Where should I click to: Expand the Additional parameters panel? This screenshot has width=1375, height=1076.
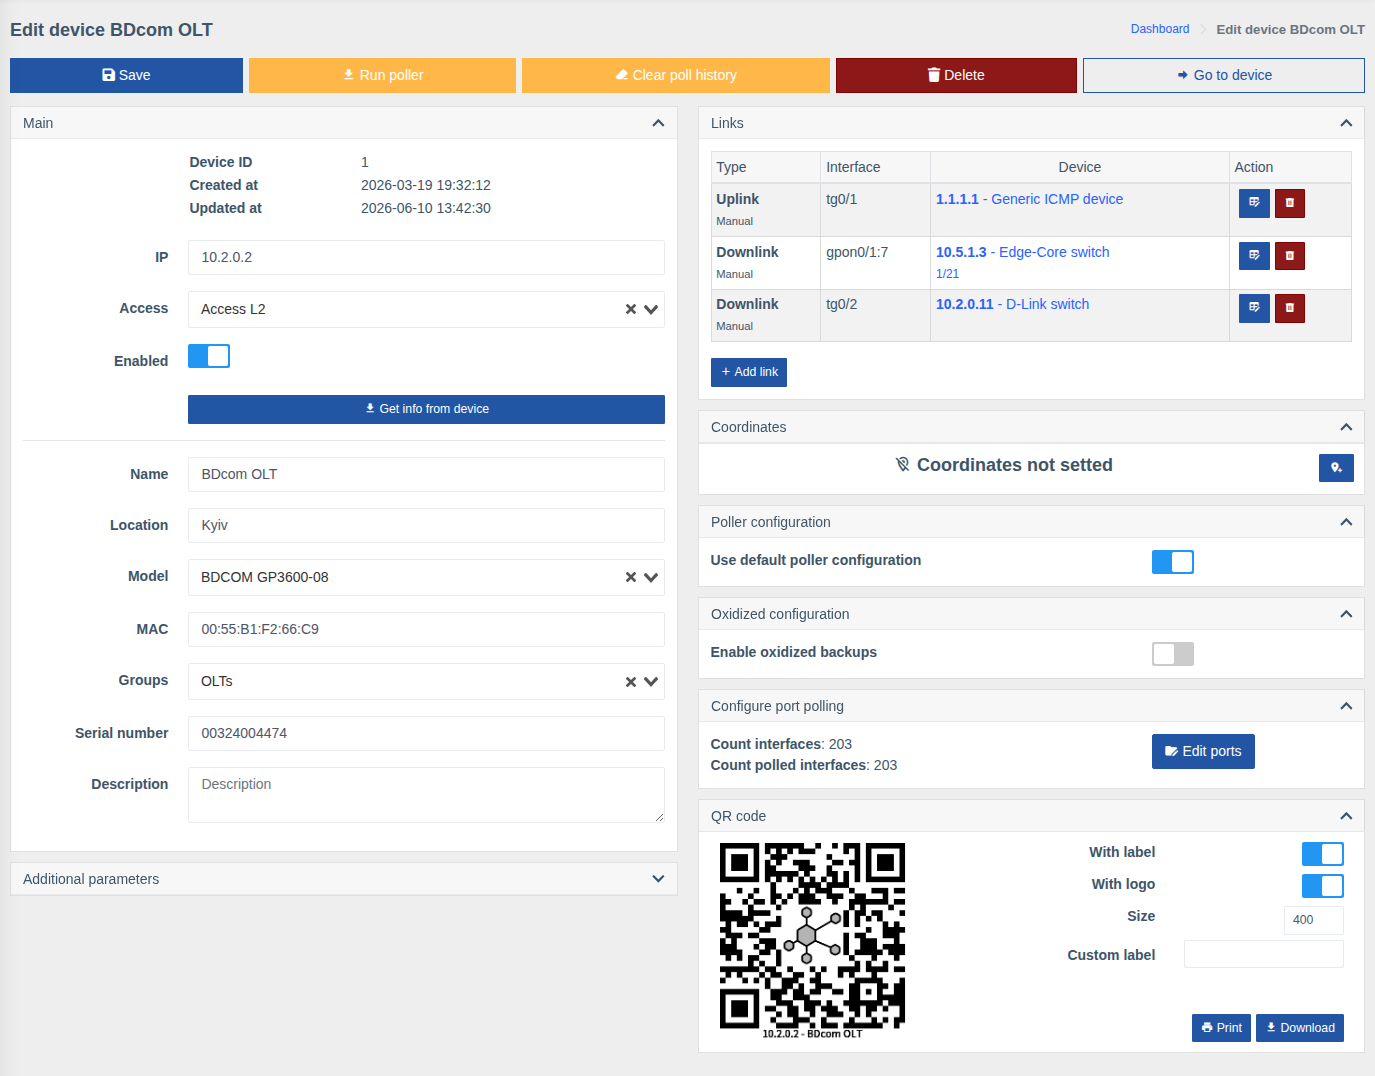pos(658,879)
